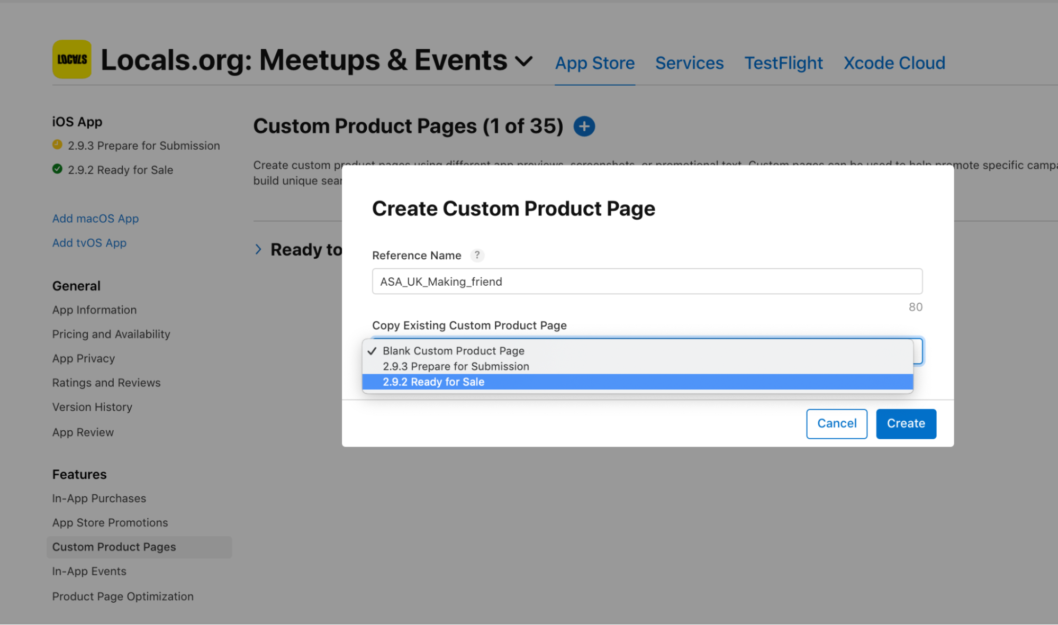Switch to the TestFlight tab

point(783,62)
